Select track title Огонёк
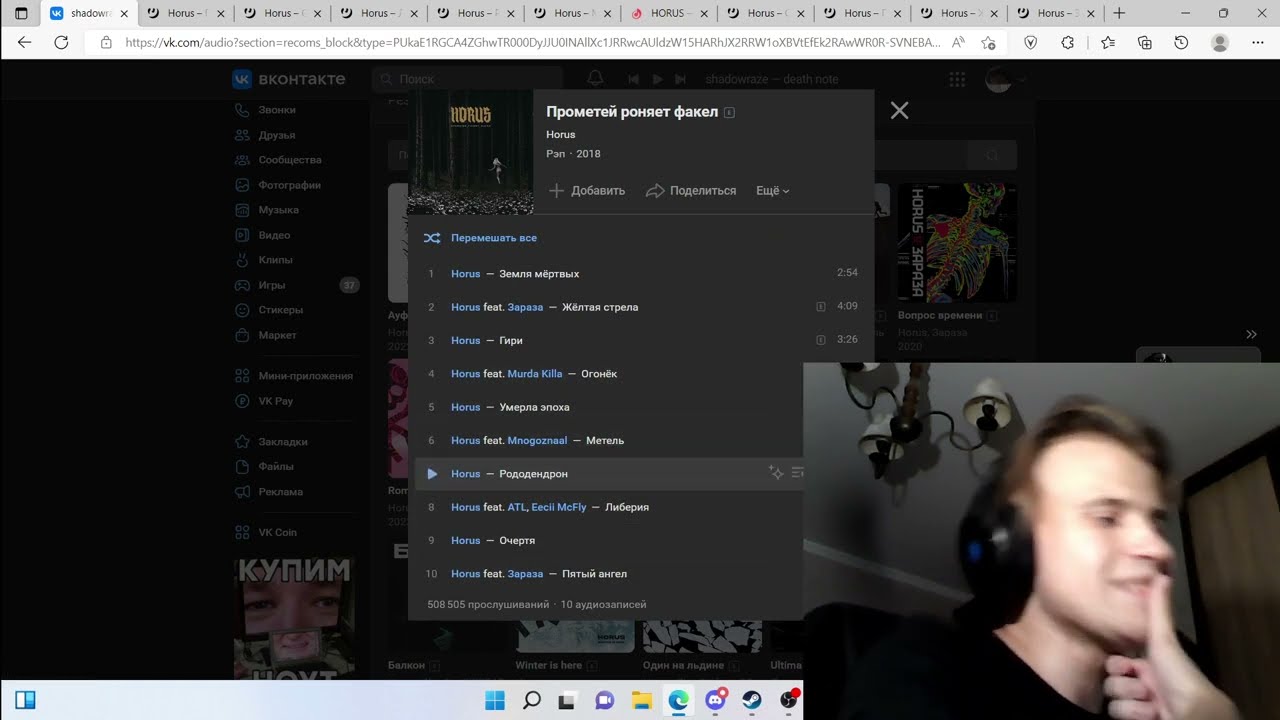Image resolution: width=1280 pixels, height=720 pixels. (x=599, y=374)
